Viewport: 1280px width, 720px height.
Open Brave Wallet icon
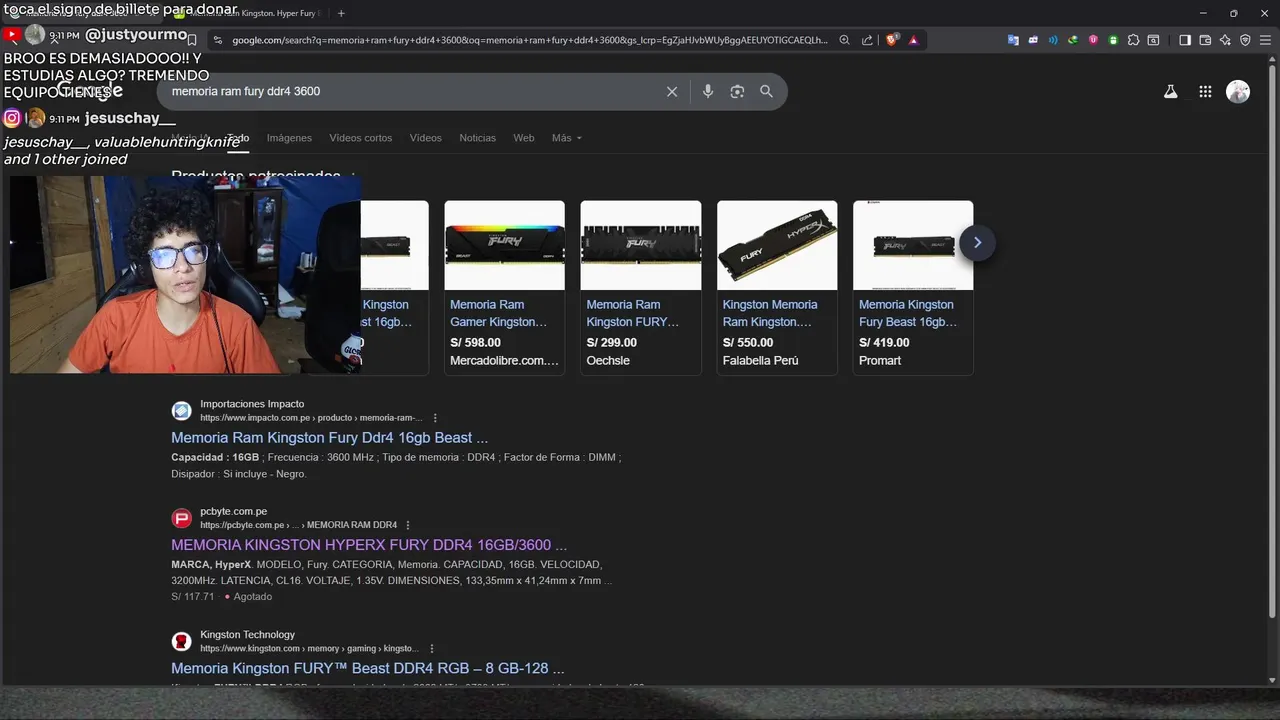pyautogui.click(x=1205, y=40)
